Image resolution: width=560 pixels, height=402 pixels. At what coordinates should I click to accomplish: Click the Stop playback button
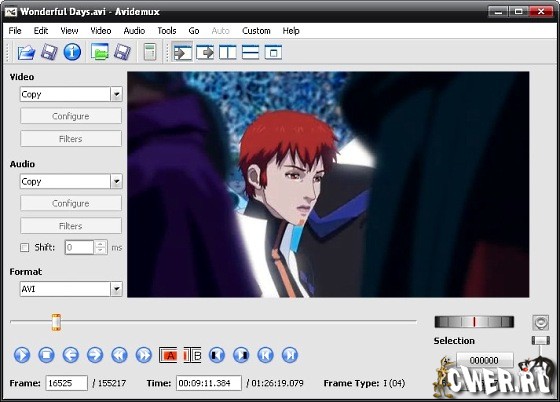46,355
